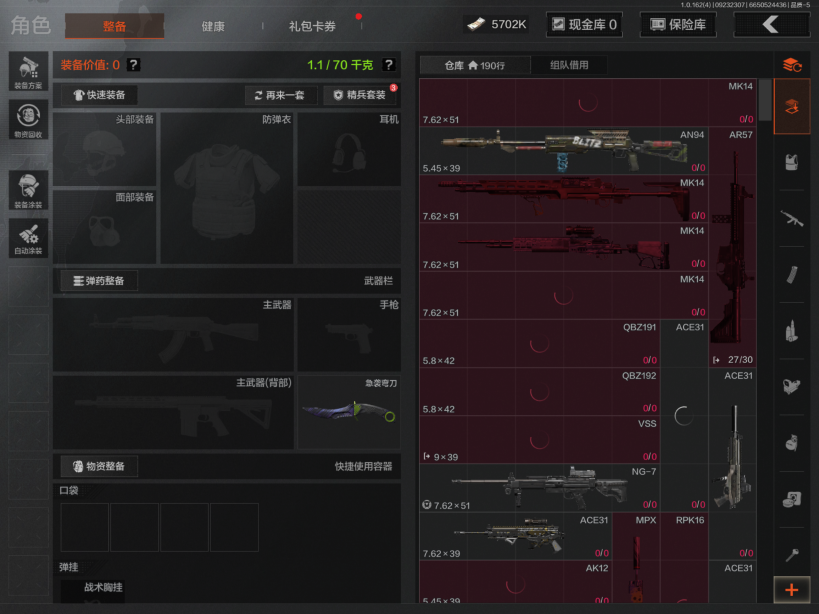
Task: Click the 再来一套 button
Action: point(281,95)
